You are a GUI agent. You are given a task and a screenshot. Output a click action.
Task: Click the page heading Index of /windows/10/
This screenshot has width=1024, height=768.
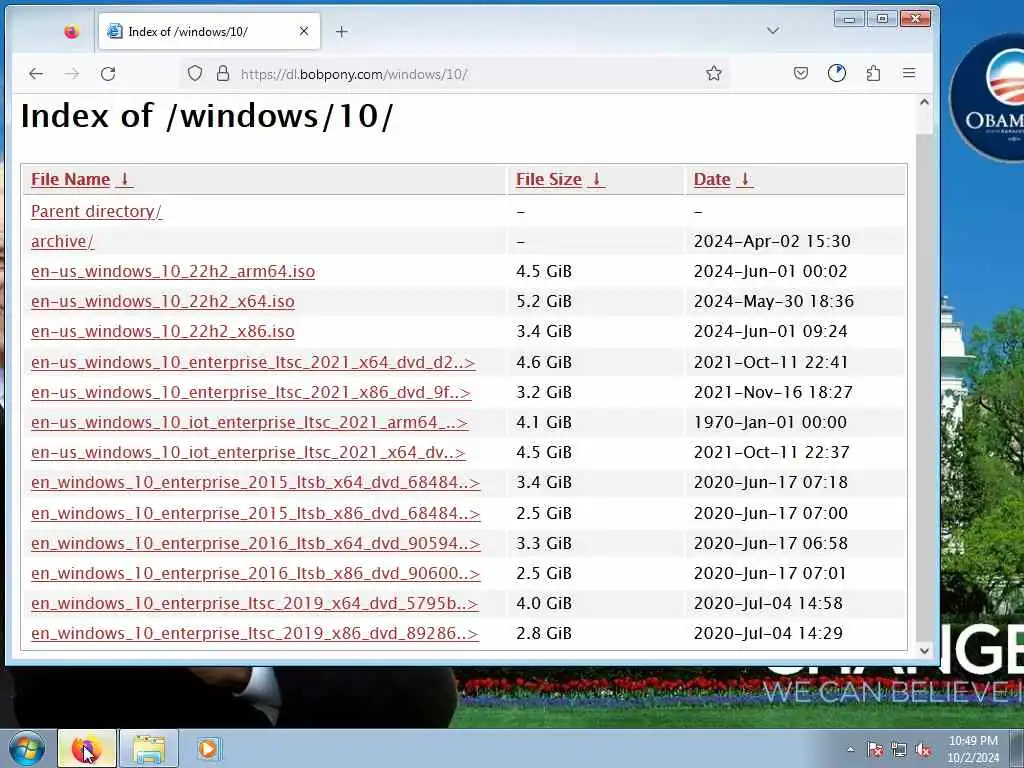tap(207, 116)
